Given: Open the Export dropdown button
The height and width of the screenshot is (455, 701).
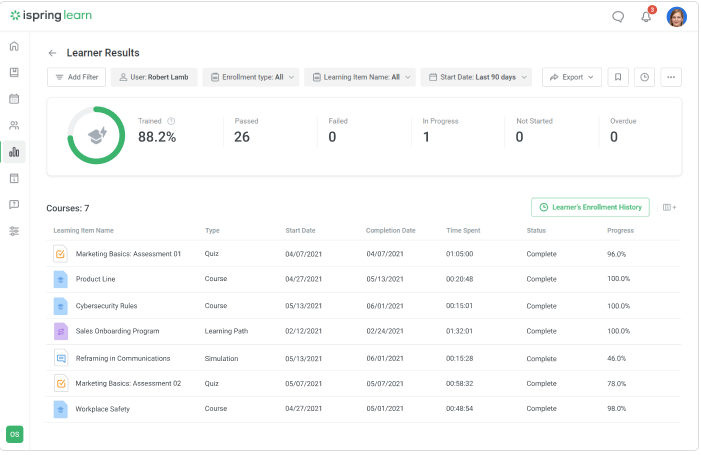Looking at the screenshot, I should (572, 77).
